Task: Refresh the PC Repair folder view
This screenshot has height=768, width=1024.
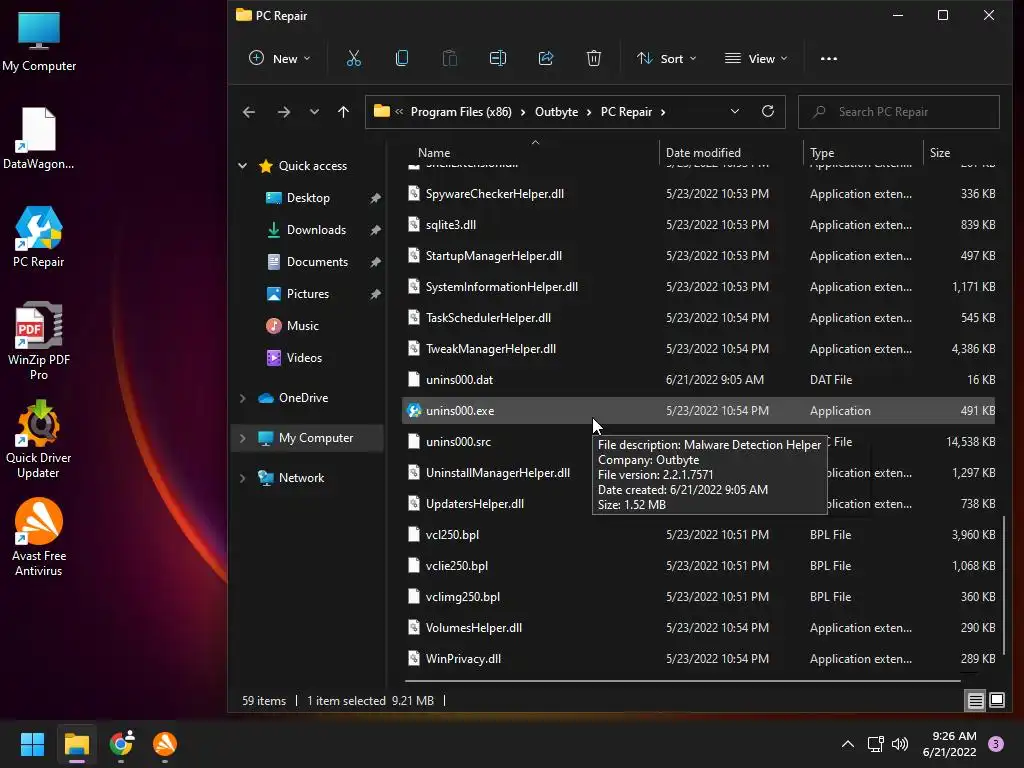Action: point(768,112)
